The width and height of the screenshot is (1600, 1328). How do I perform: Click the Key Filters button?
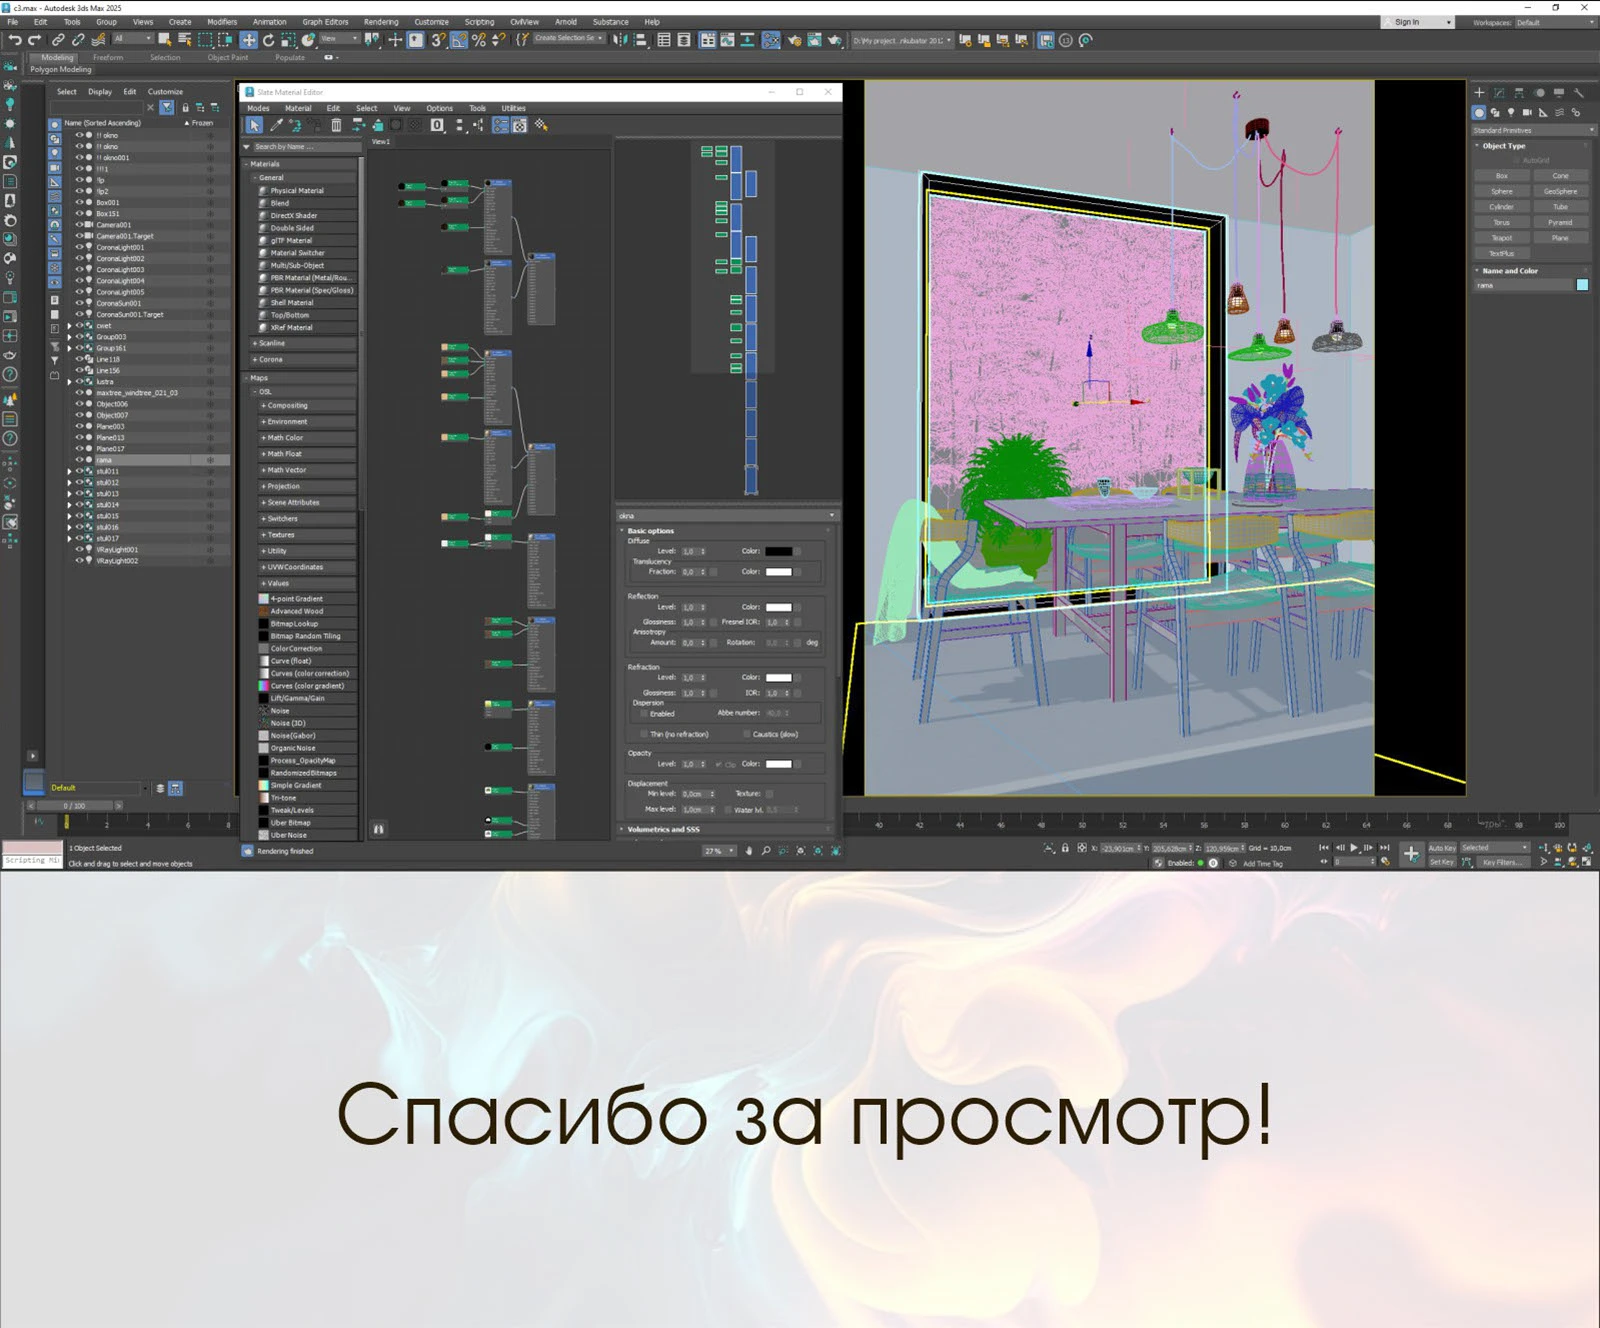[x=1501, y=862]
